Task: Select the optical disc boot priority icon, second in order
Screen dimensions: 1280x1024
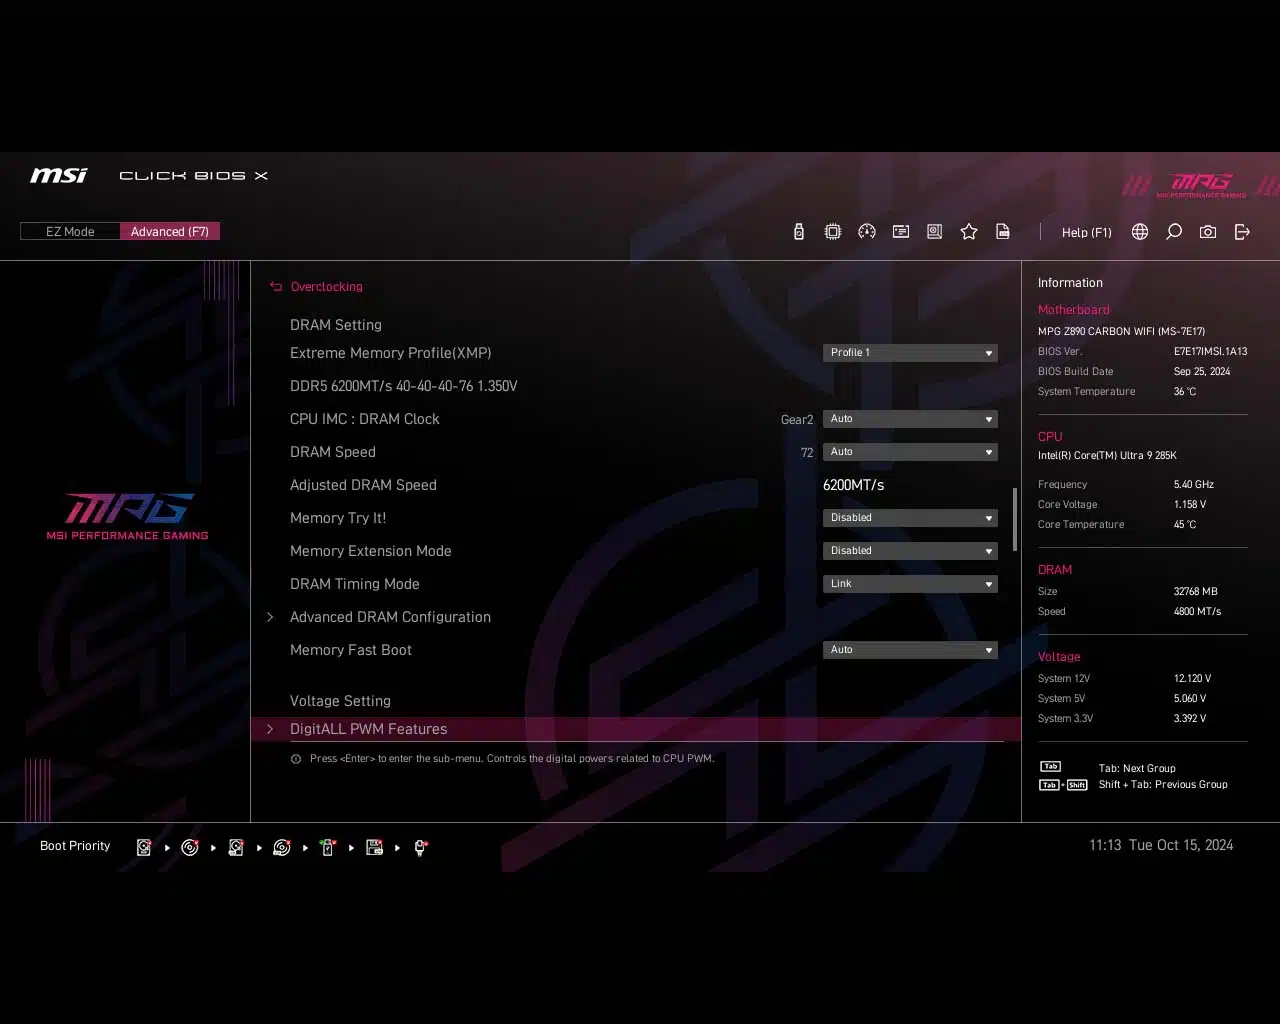Action: [190, 847]
